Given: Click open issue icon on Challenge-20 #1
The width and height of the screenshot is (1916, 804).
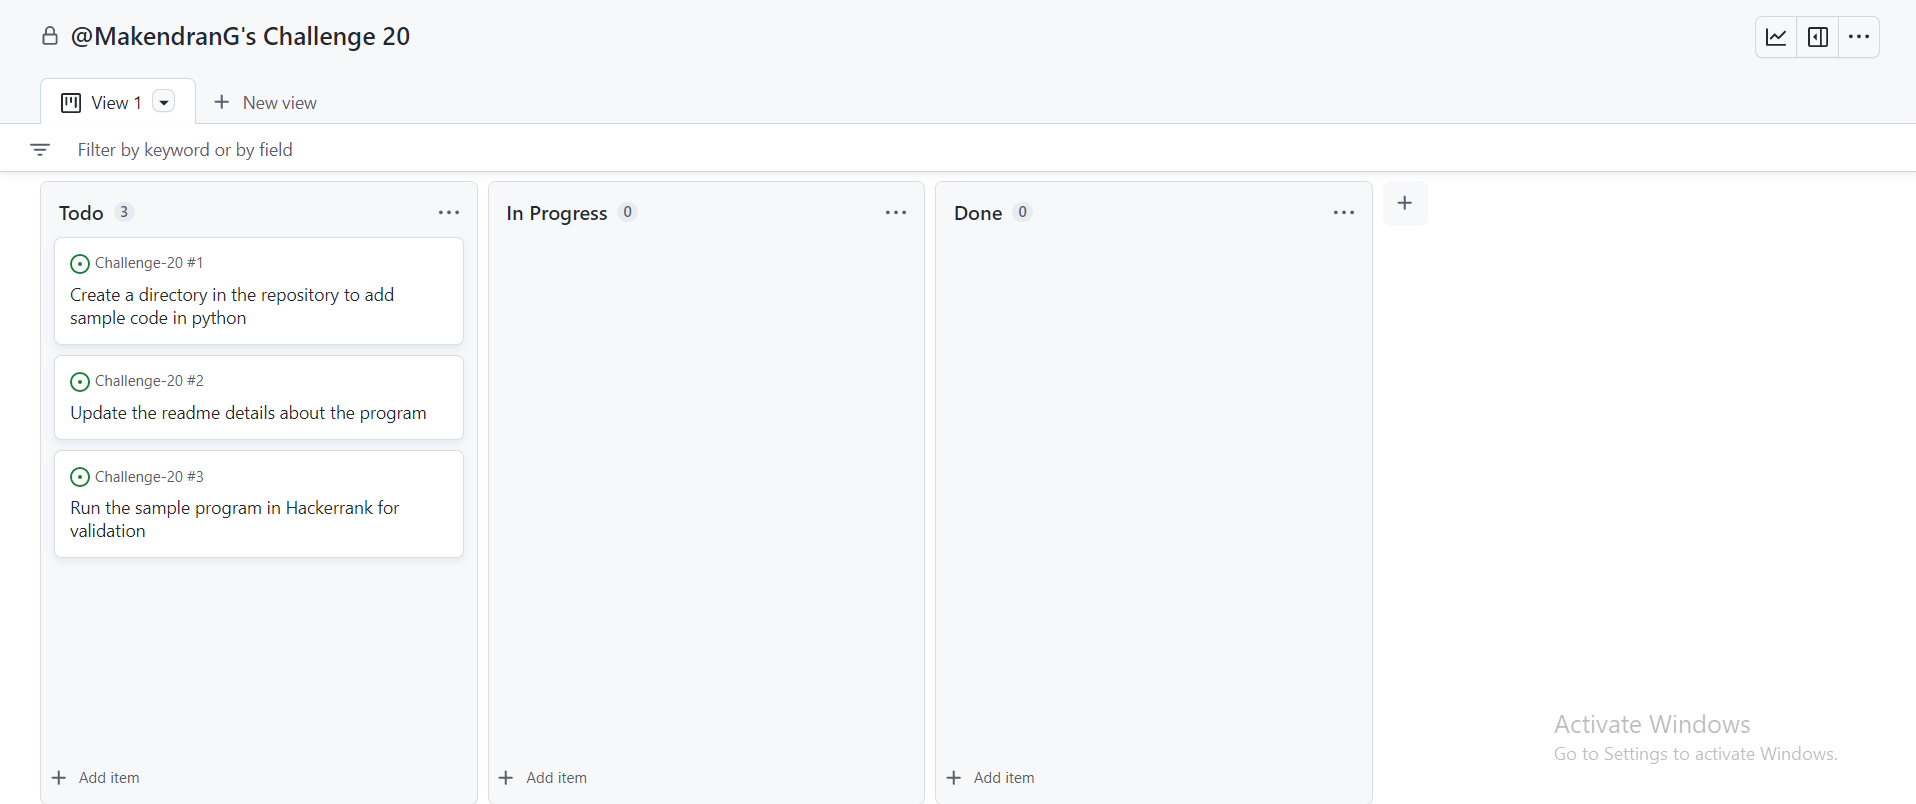Looking at the screenshot, I should tap(80, 264).
